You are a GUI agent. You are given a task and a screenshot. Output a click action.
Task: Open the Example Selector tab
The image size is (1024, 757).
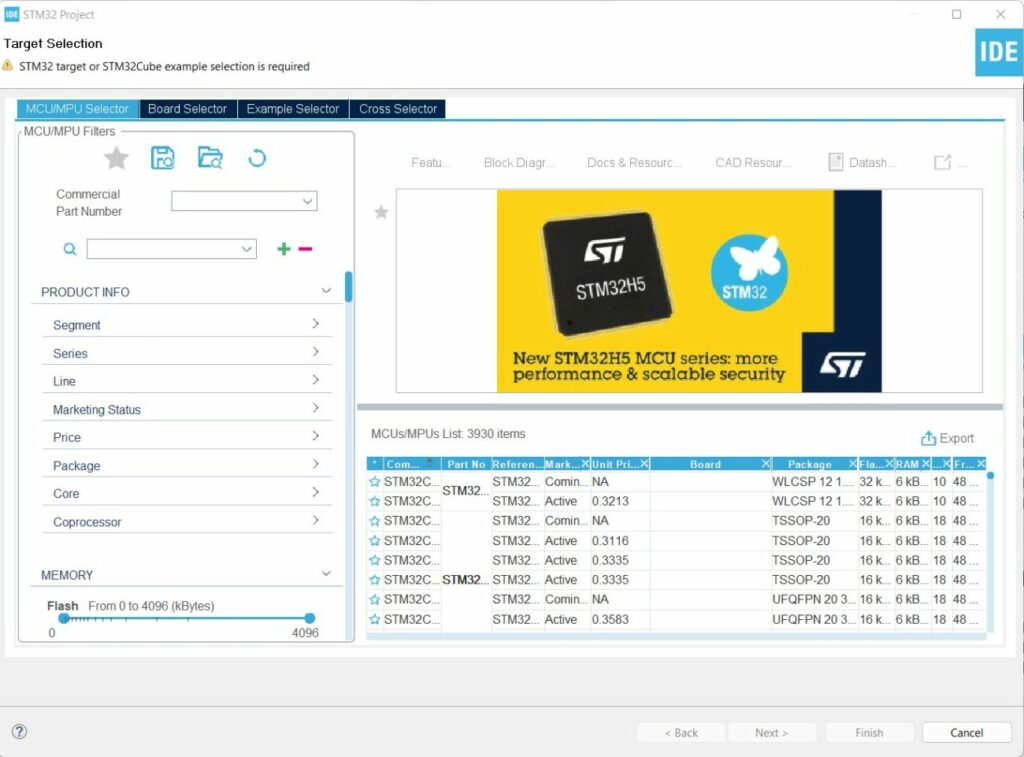293,109
